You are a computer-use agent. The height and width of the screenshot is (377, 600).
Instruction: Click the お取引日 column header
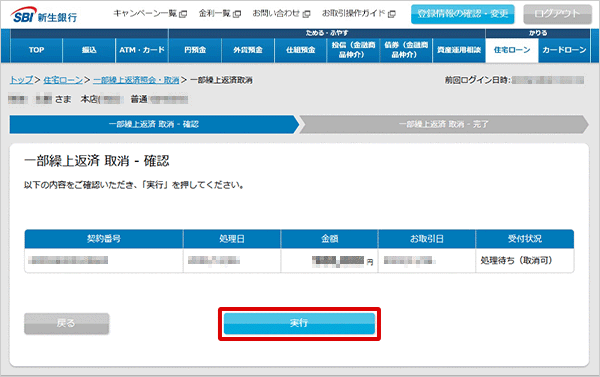pos(427,239)
